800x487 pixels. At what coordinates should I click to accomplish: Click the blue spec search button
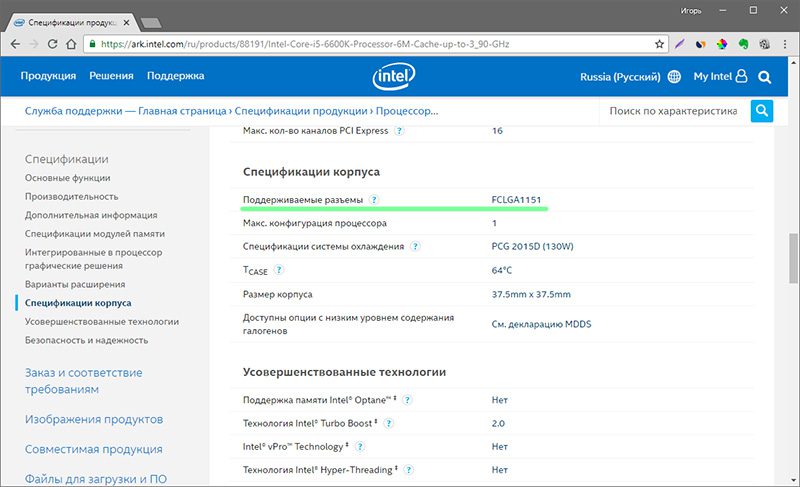point(762,111)
